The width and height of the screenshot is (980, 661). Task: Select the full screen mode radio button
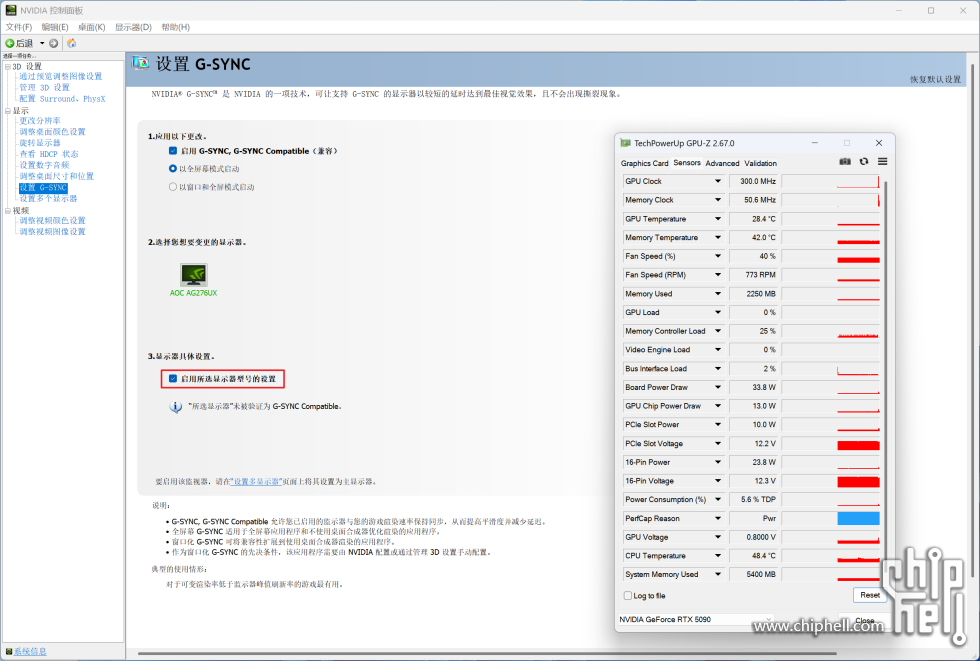[x=173, y=169]
